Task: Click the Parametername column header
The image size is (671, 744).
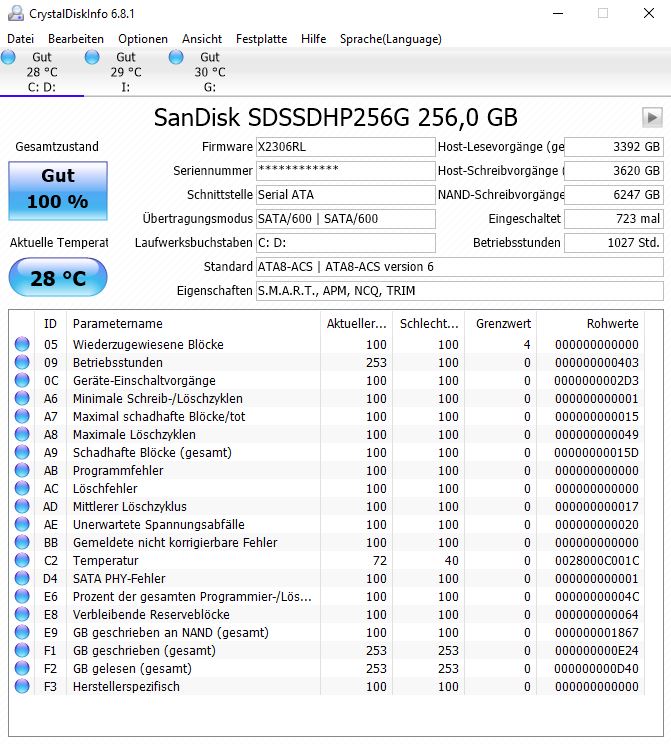Action: click(x=193, y=324)
